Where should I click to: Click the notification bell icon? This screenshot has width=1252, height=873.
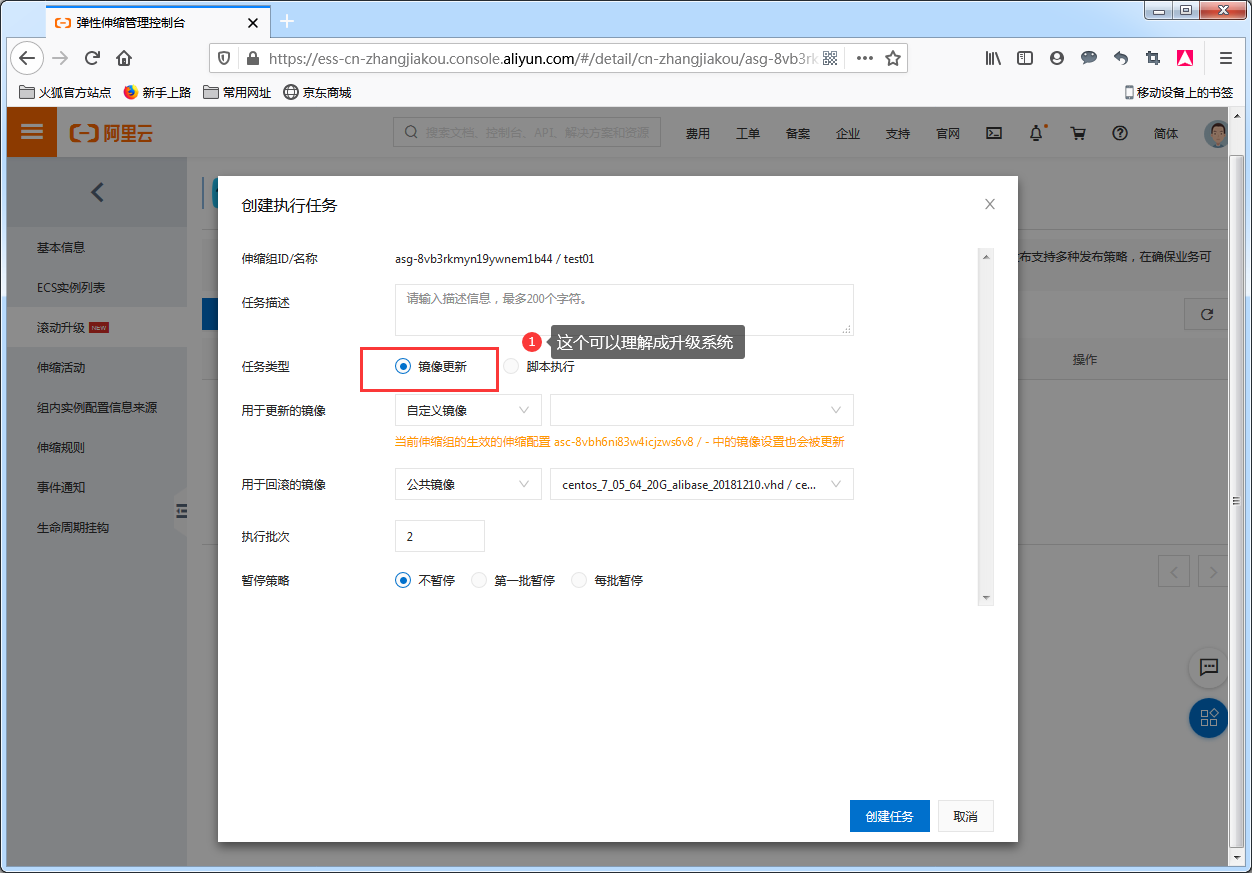tap(1037, 133)
